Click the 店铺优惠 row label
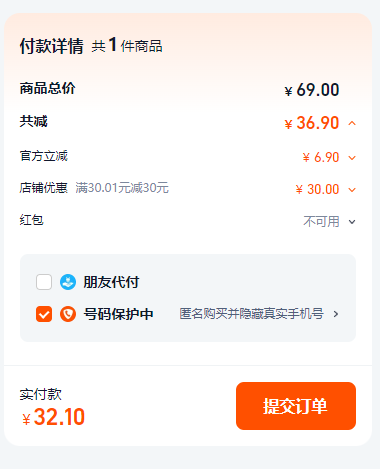The height and width of the screenshot is (469, 380). (x=44, y=188)
